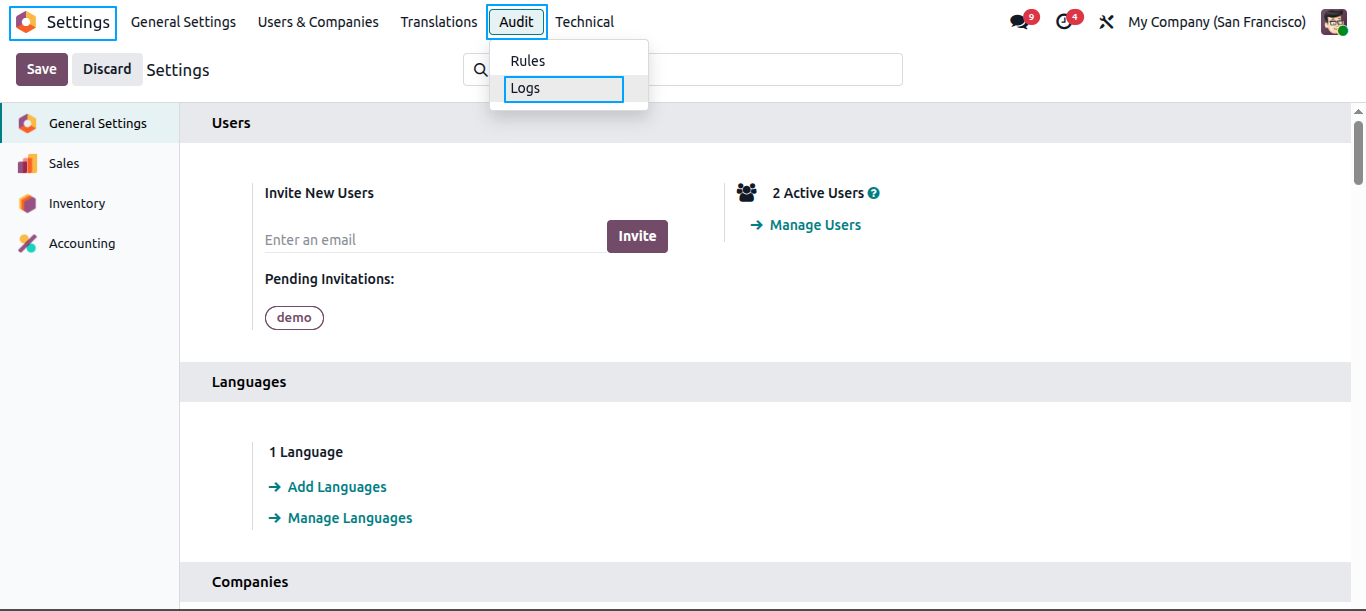Open the Technical menu
The width and height of the screenshot is (1366, 611).
coord(585,22)
